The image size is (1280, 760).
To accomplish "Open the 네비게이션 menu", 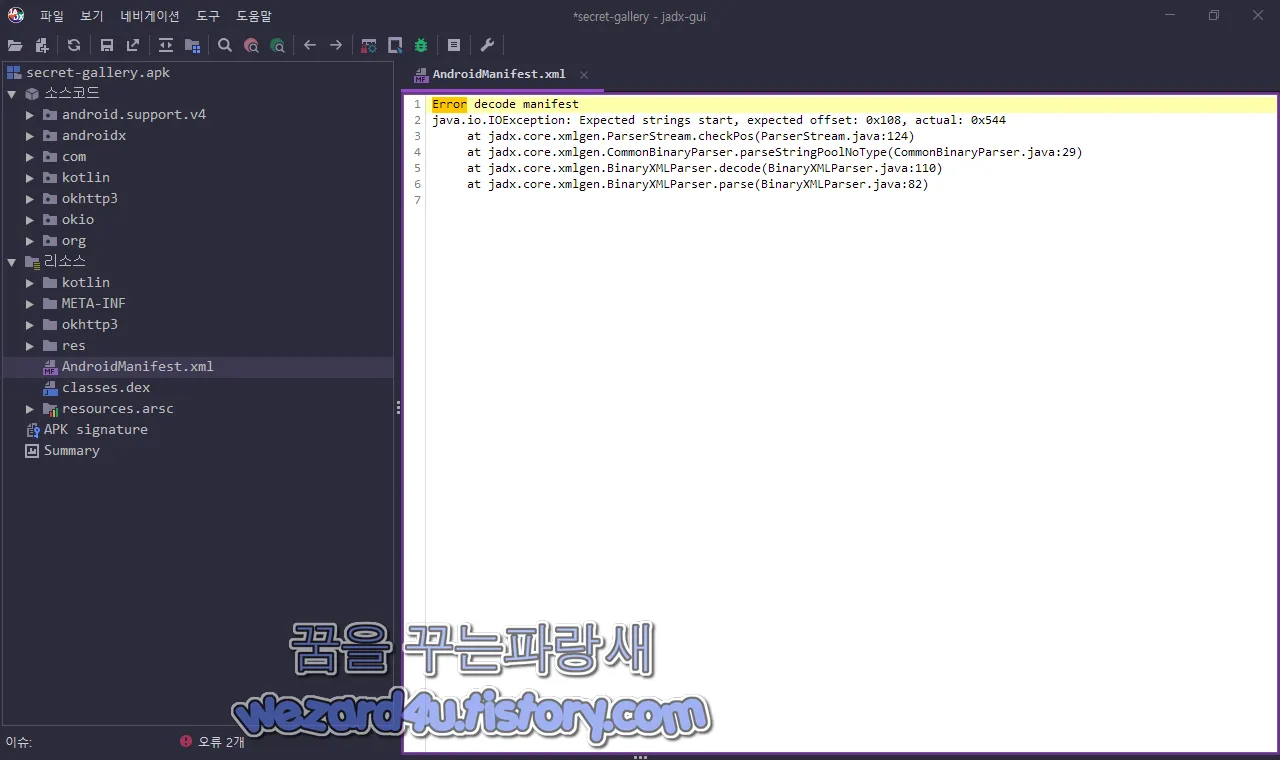I will pyautogui.click(x=150, y=16).
